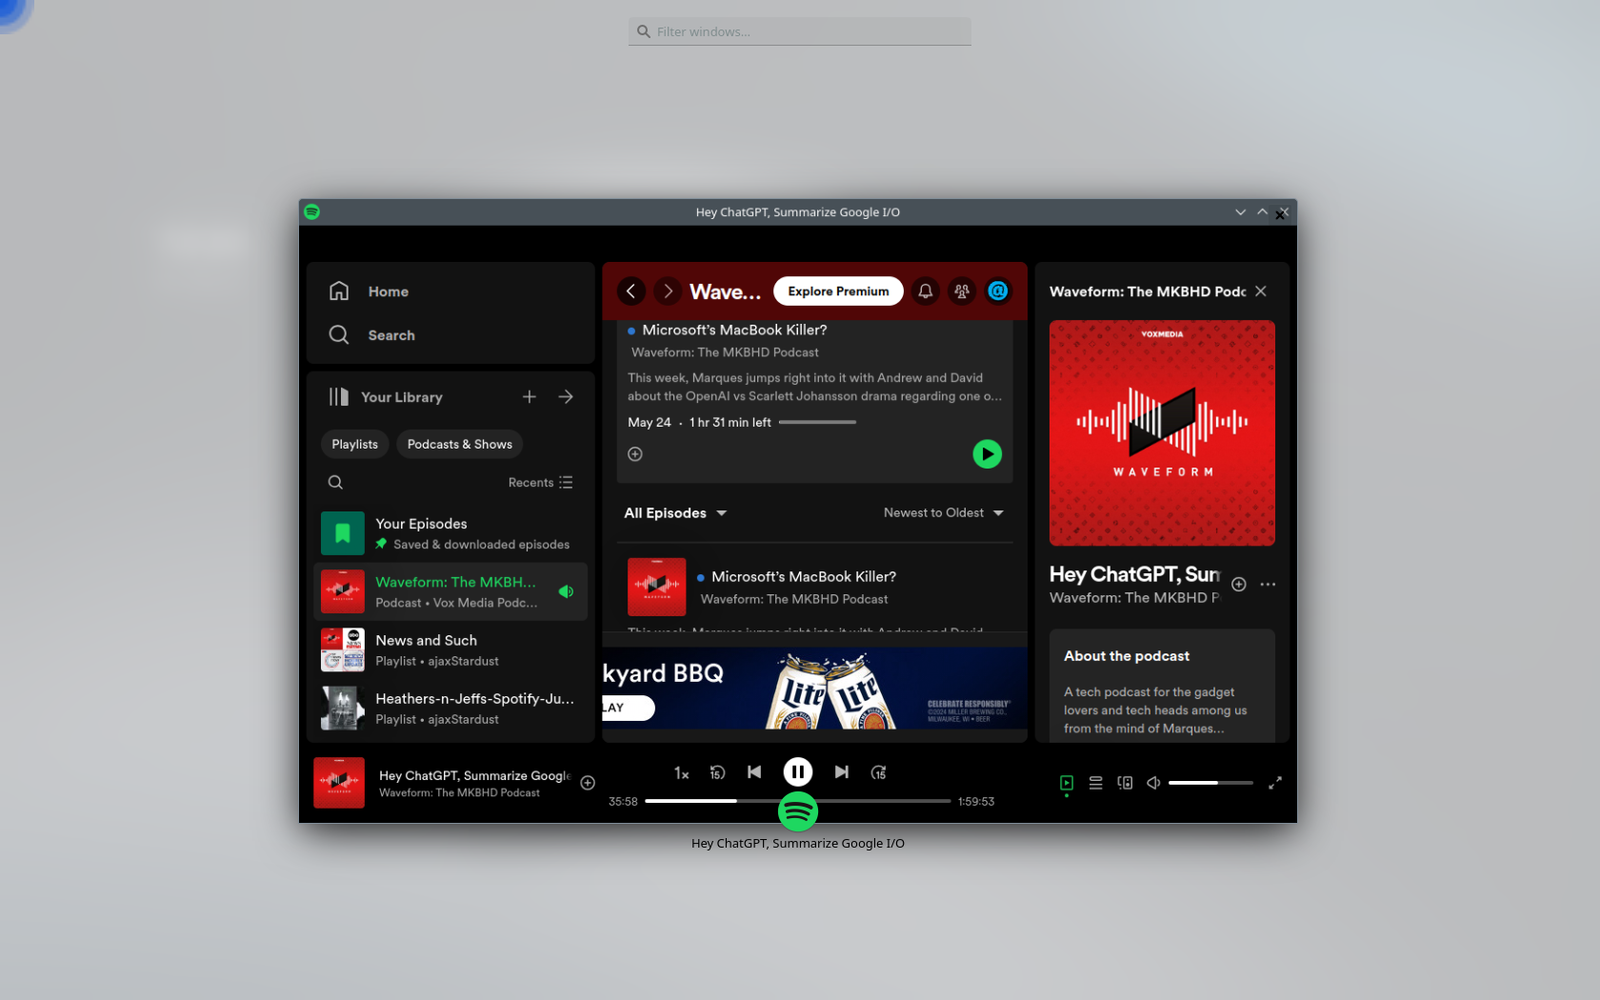Click the episode progress bar near May 24
The width and height of the screenshot is (1600, 1000).
click(x=817, y=422)
